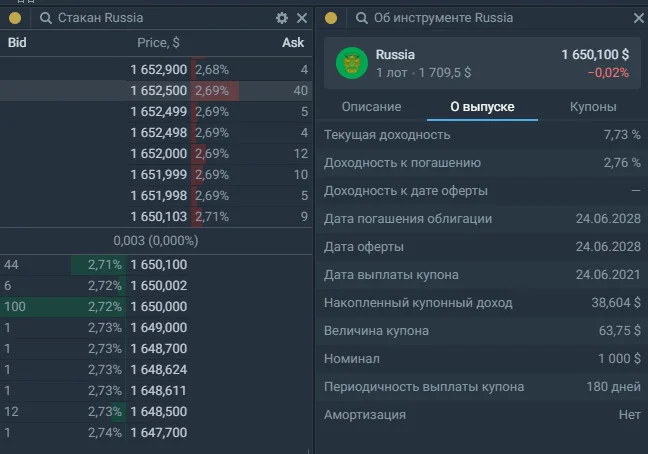648x454 pixels.
Task: Click bid price 1 648,624
Action: 159,369
